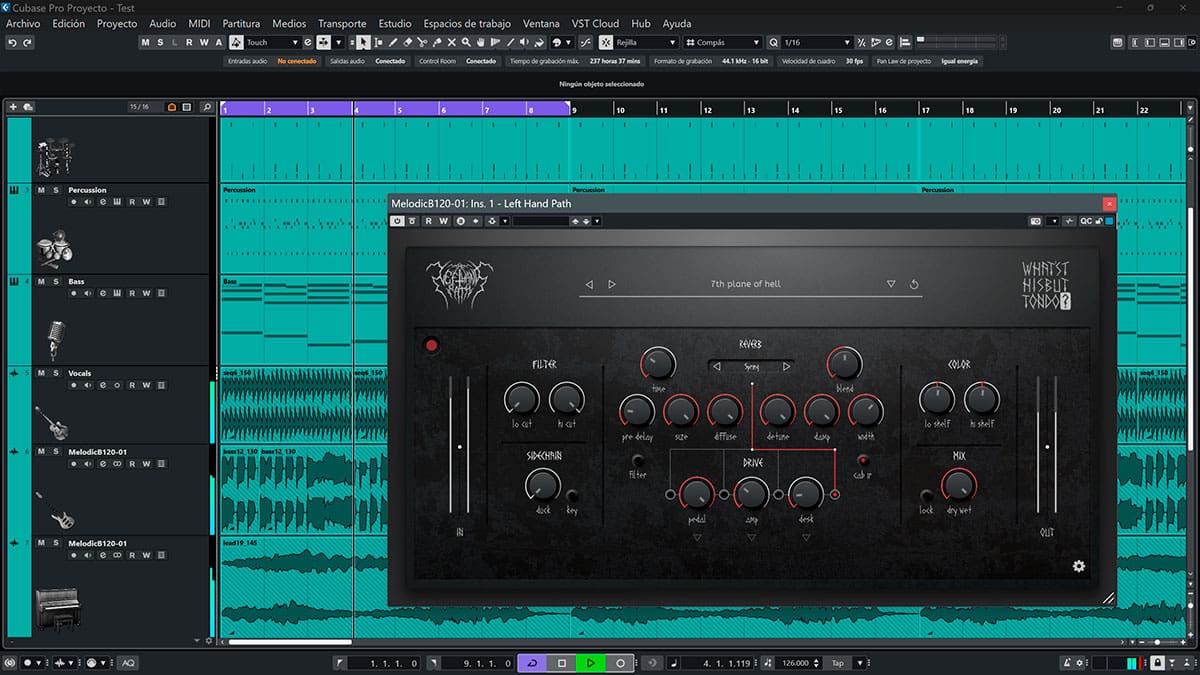Expand the amp drive options triangle
The height and width of the screenshot is (675, 1200).
(x=751, y=538)
